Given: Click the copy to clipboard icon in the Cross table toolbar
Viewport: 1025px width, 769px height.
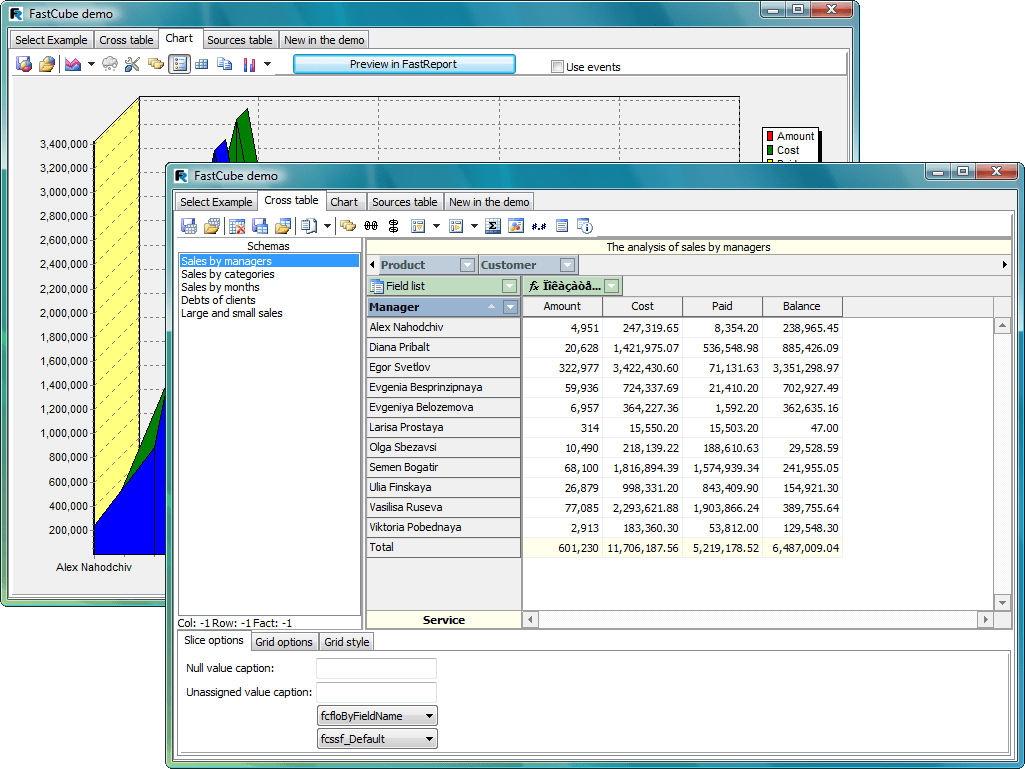Looking at the screenshot, I should [309, 226].
